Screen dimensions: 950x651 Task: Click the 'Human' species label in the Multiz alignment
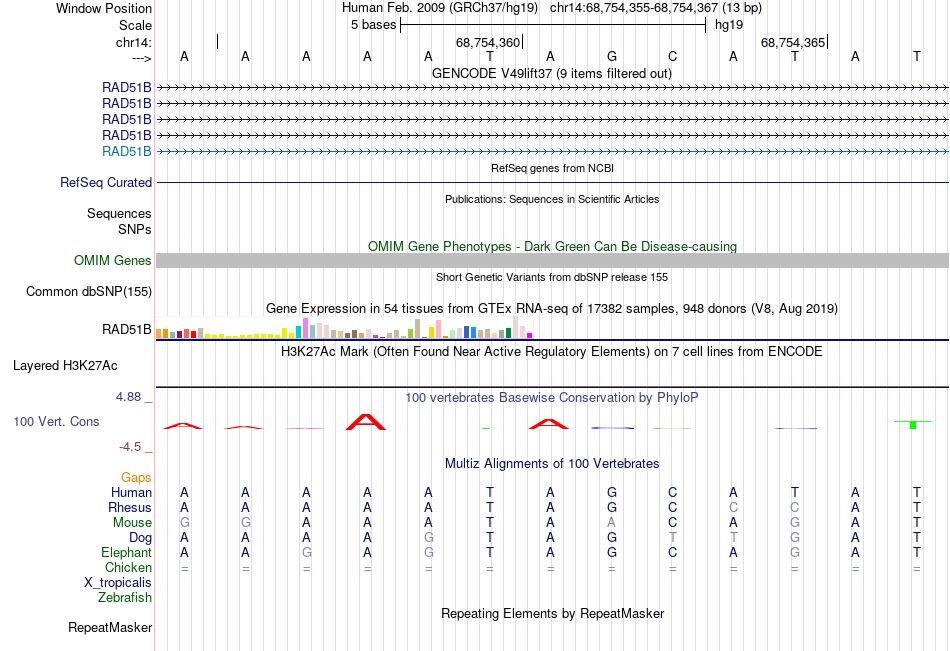pyautogui.click(x=131, y=492)
